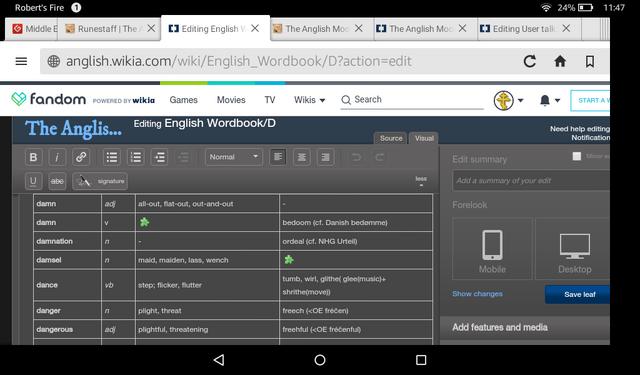Select the green puzzle piece in damsel row
The image size is (640, 375).
[x=289, y=260]
